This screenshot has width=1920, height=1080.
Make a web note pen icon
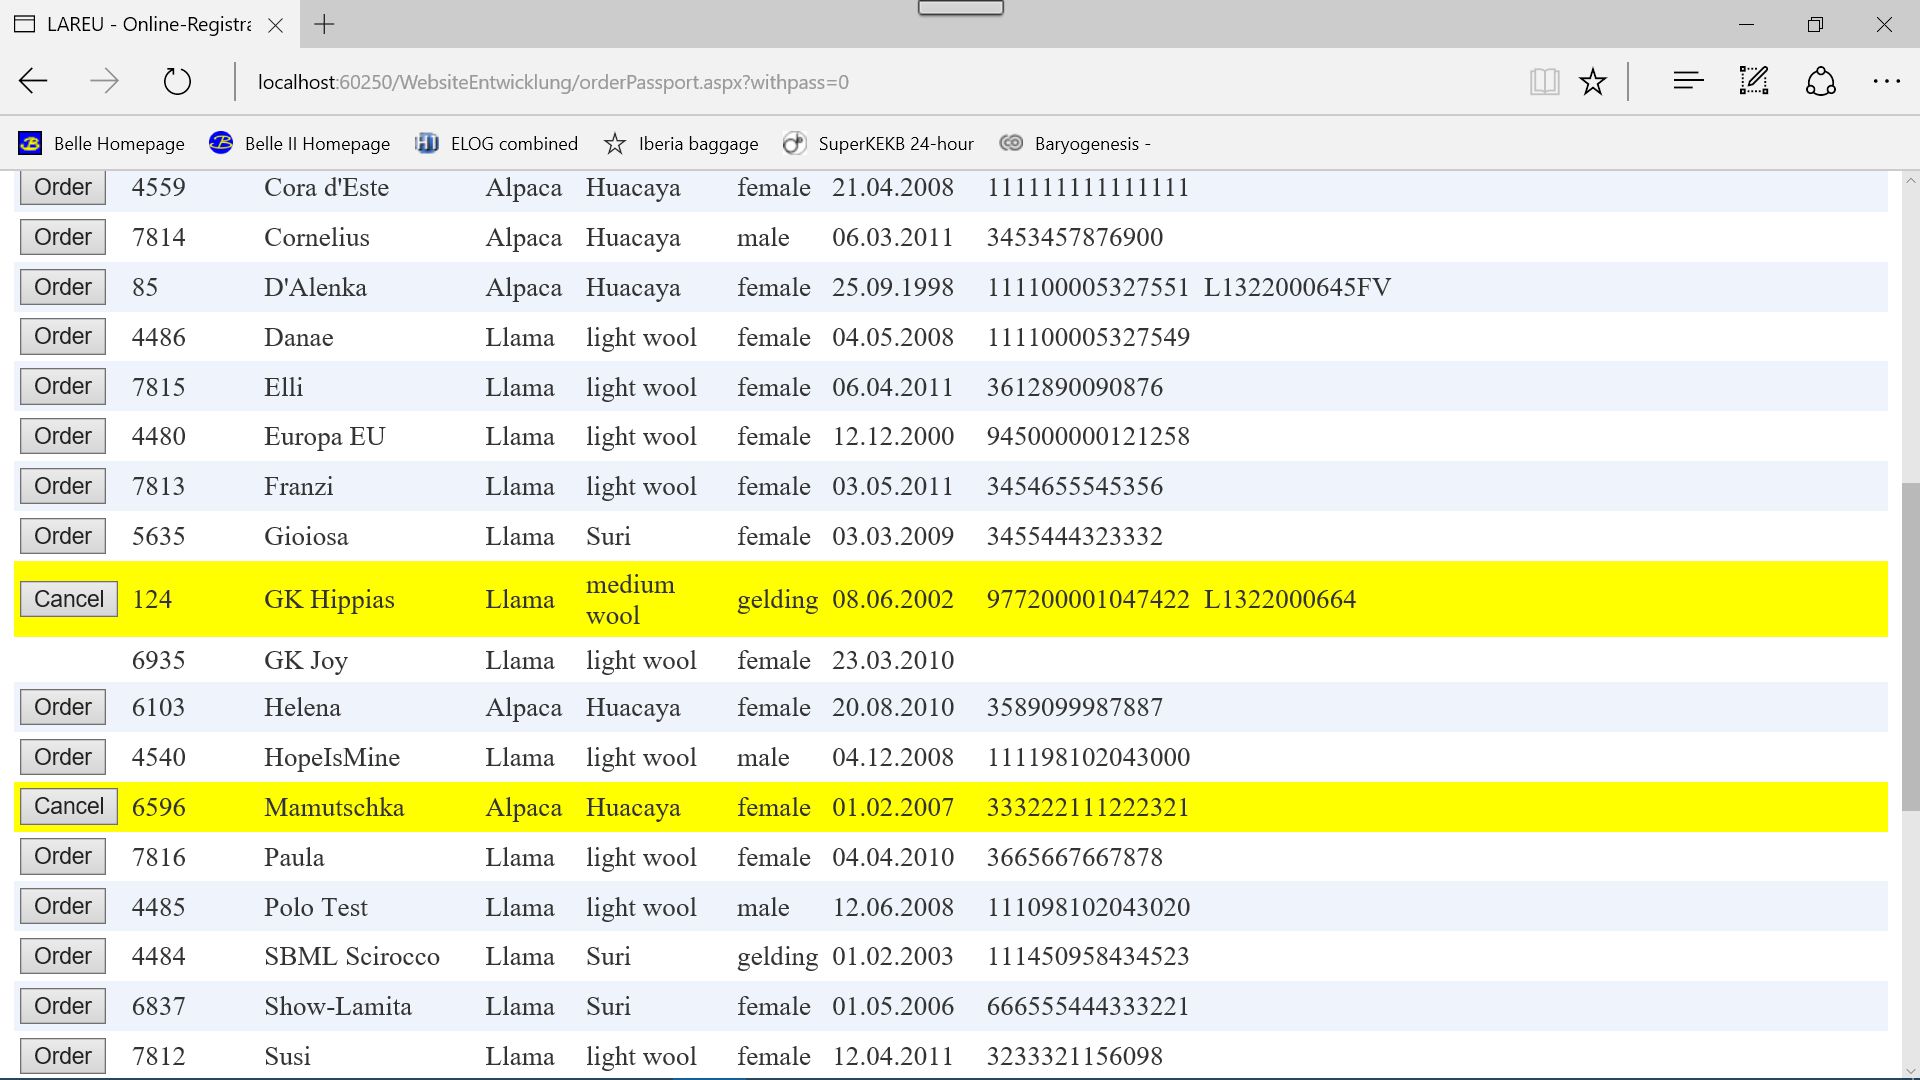pyautogui.click(x=1754, y=82)
